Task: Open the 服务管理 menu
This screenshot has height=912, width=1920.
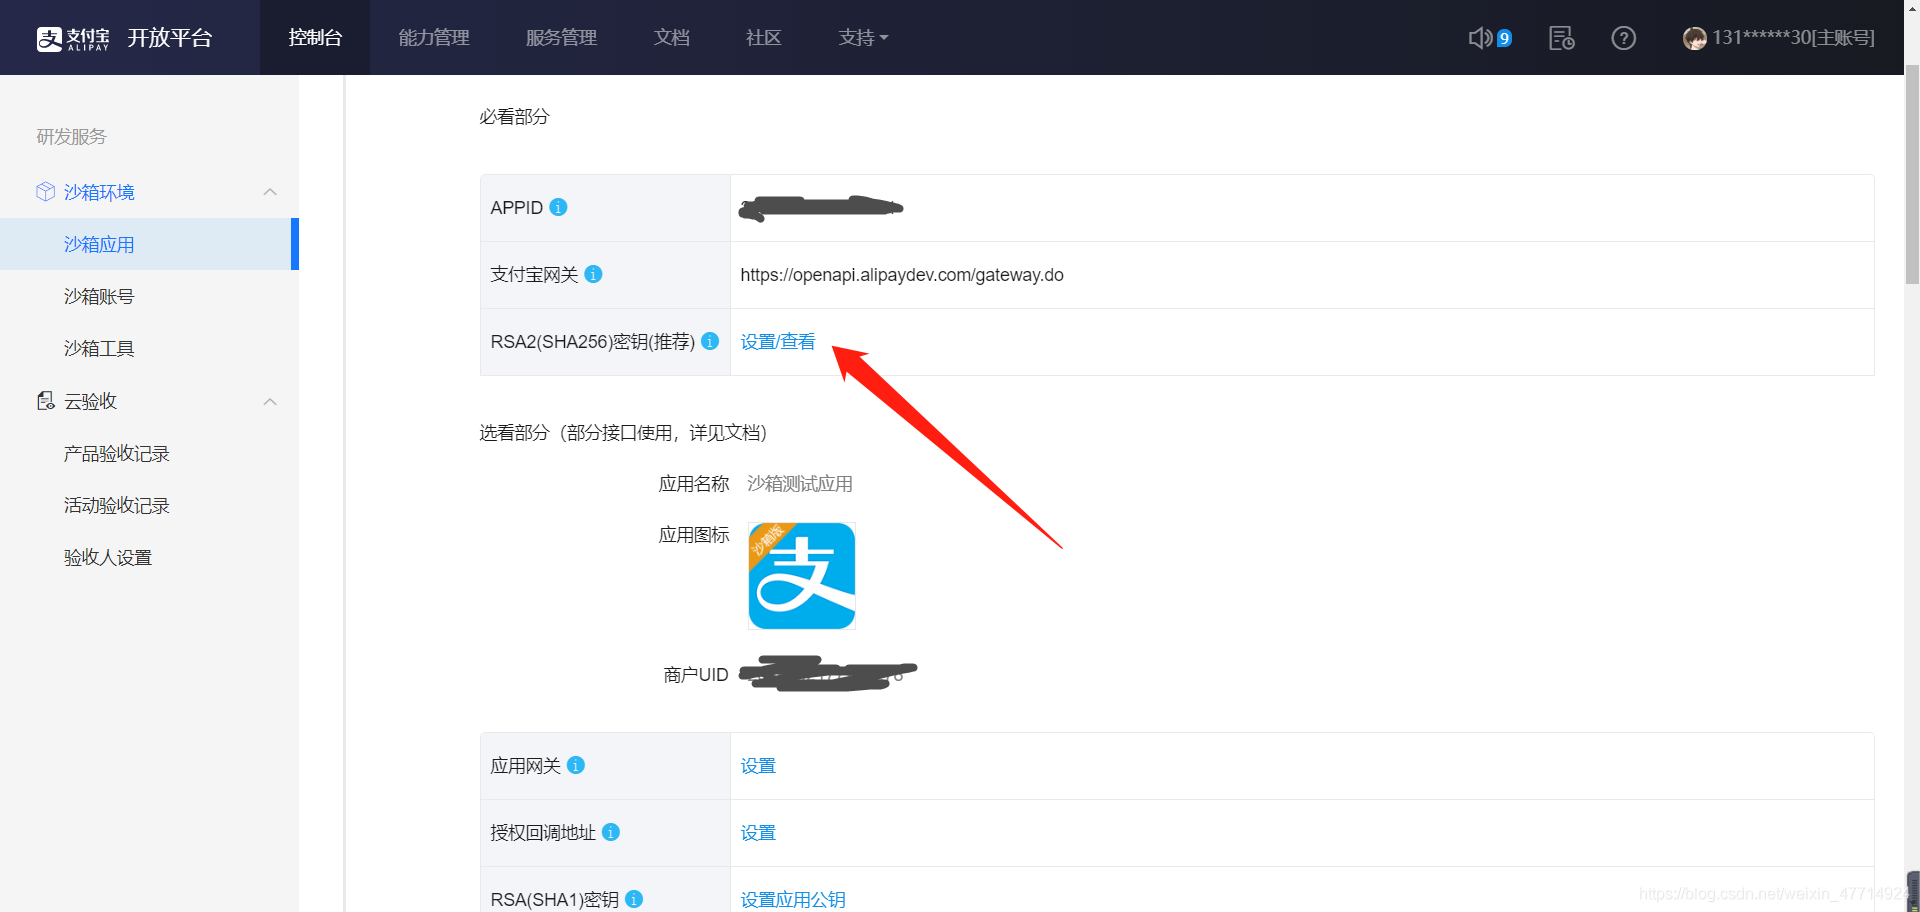Action: (561, 38)
